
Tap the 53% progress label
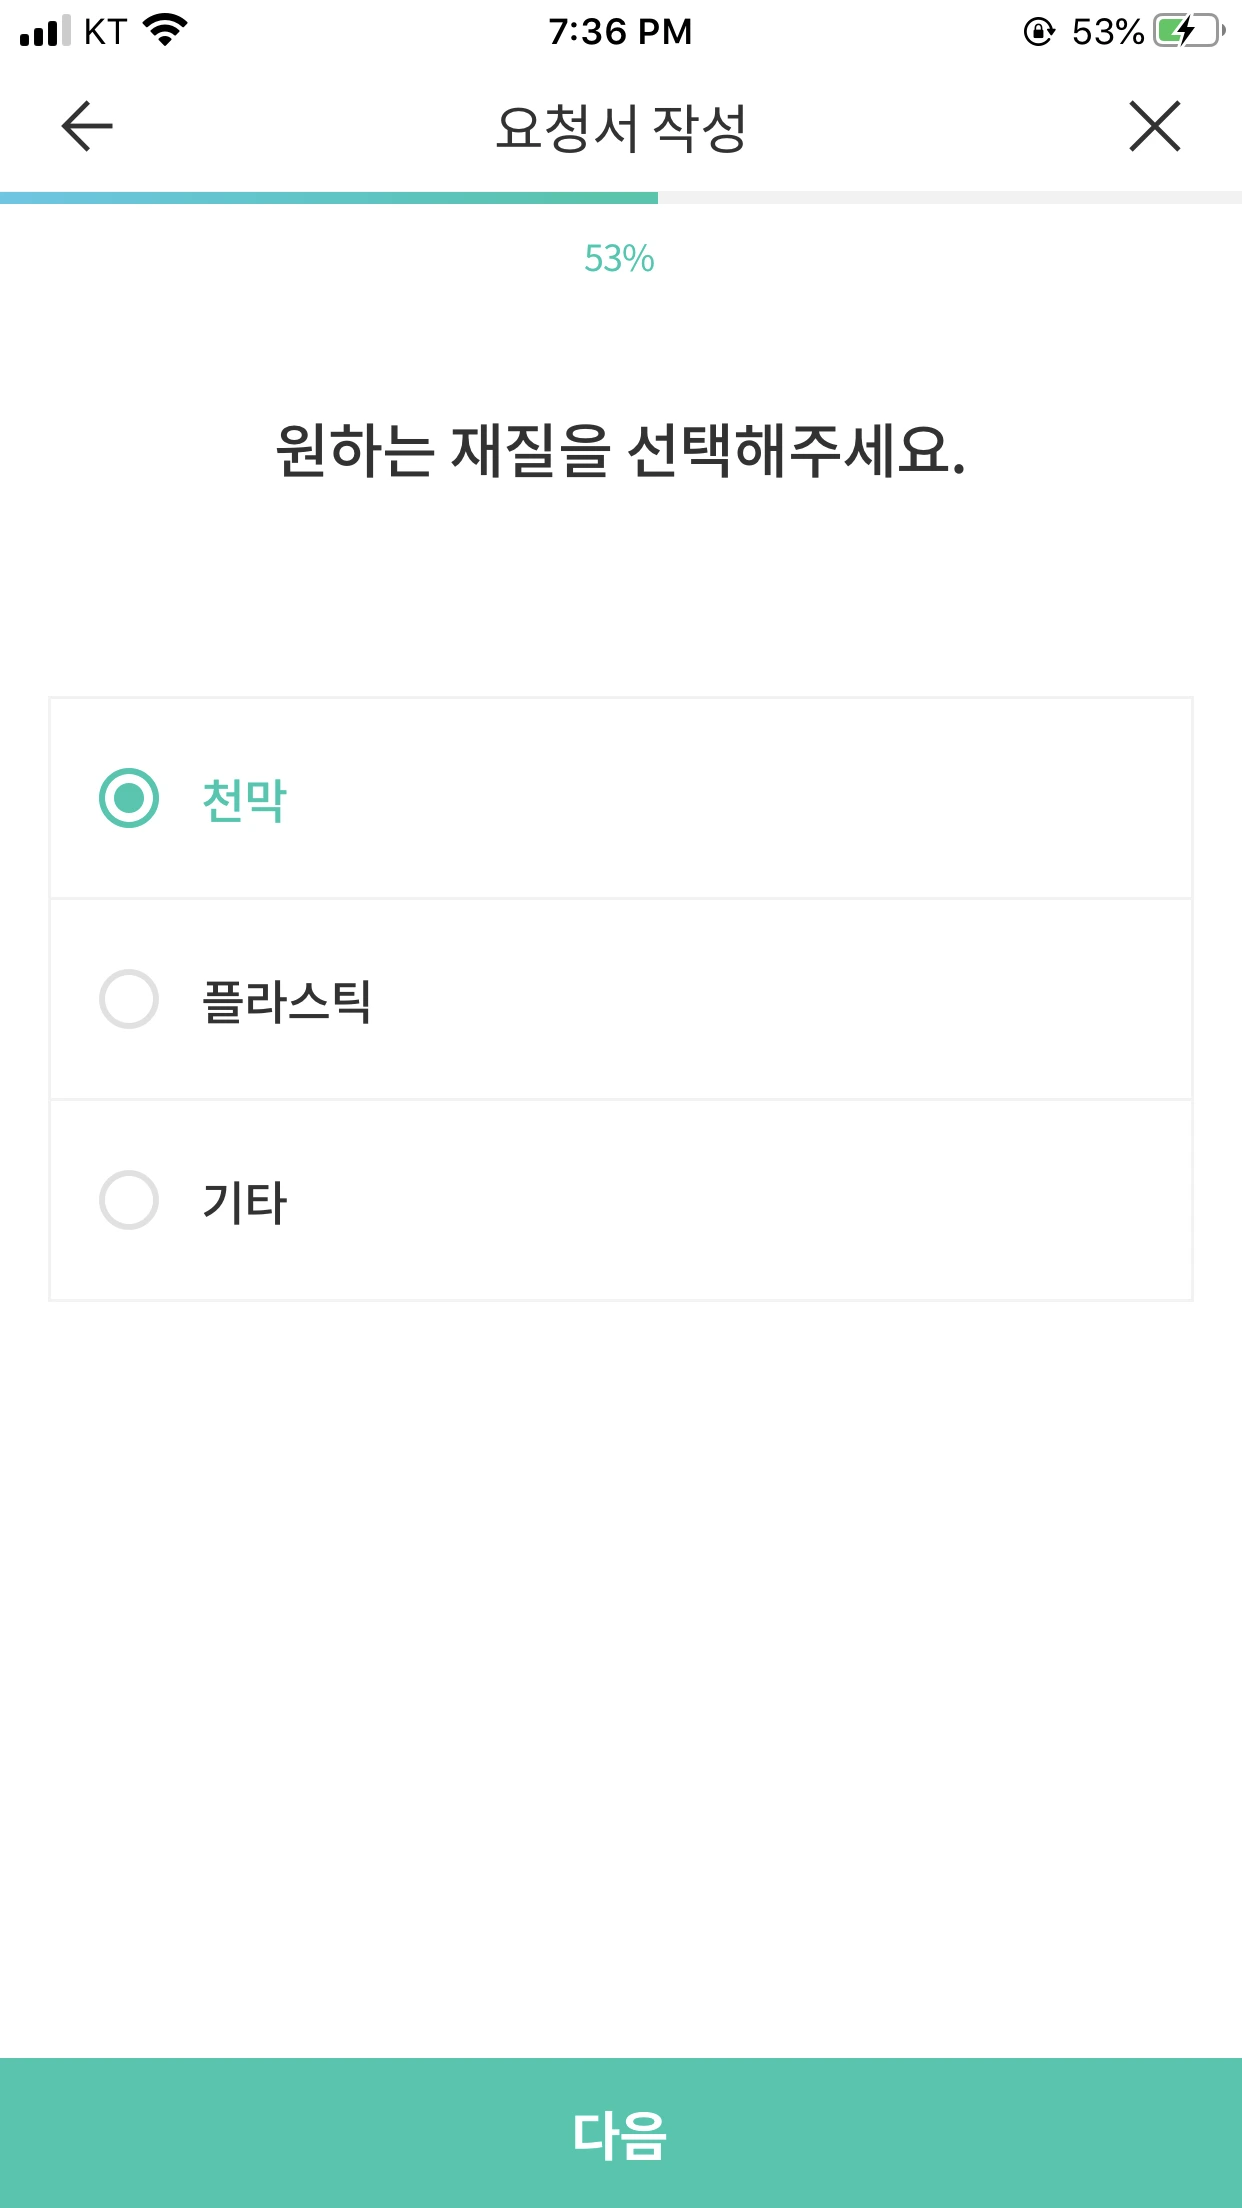point(620,259)
